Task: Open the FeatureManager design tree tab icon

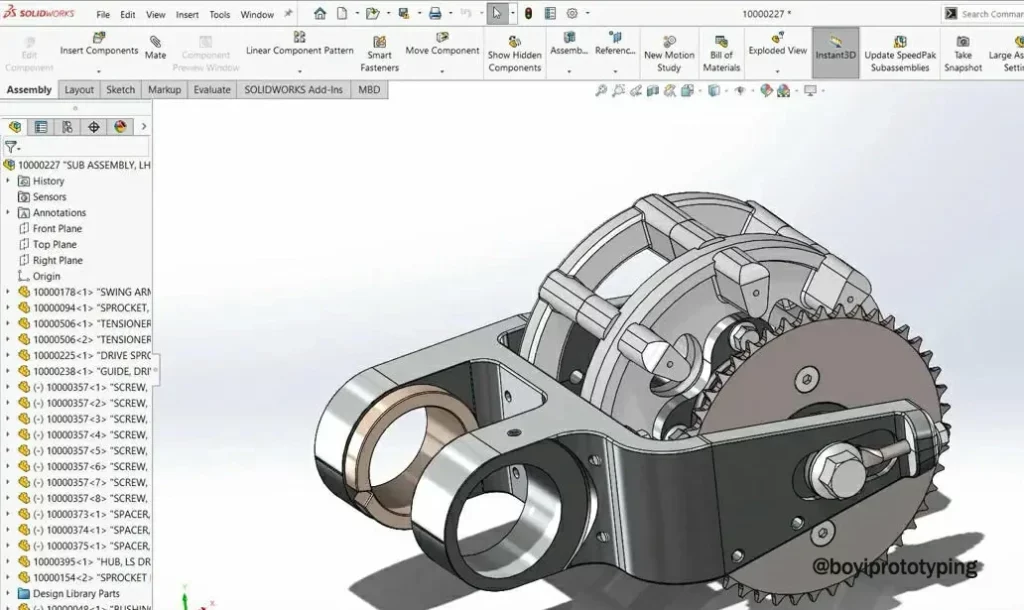Action: (x=15, y=127)
